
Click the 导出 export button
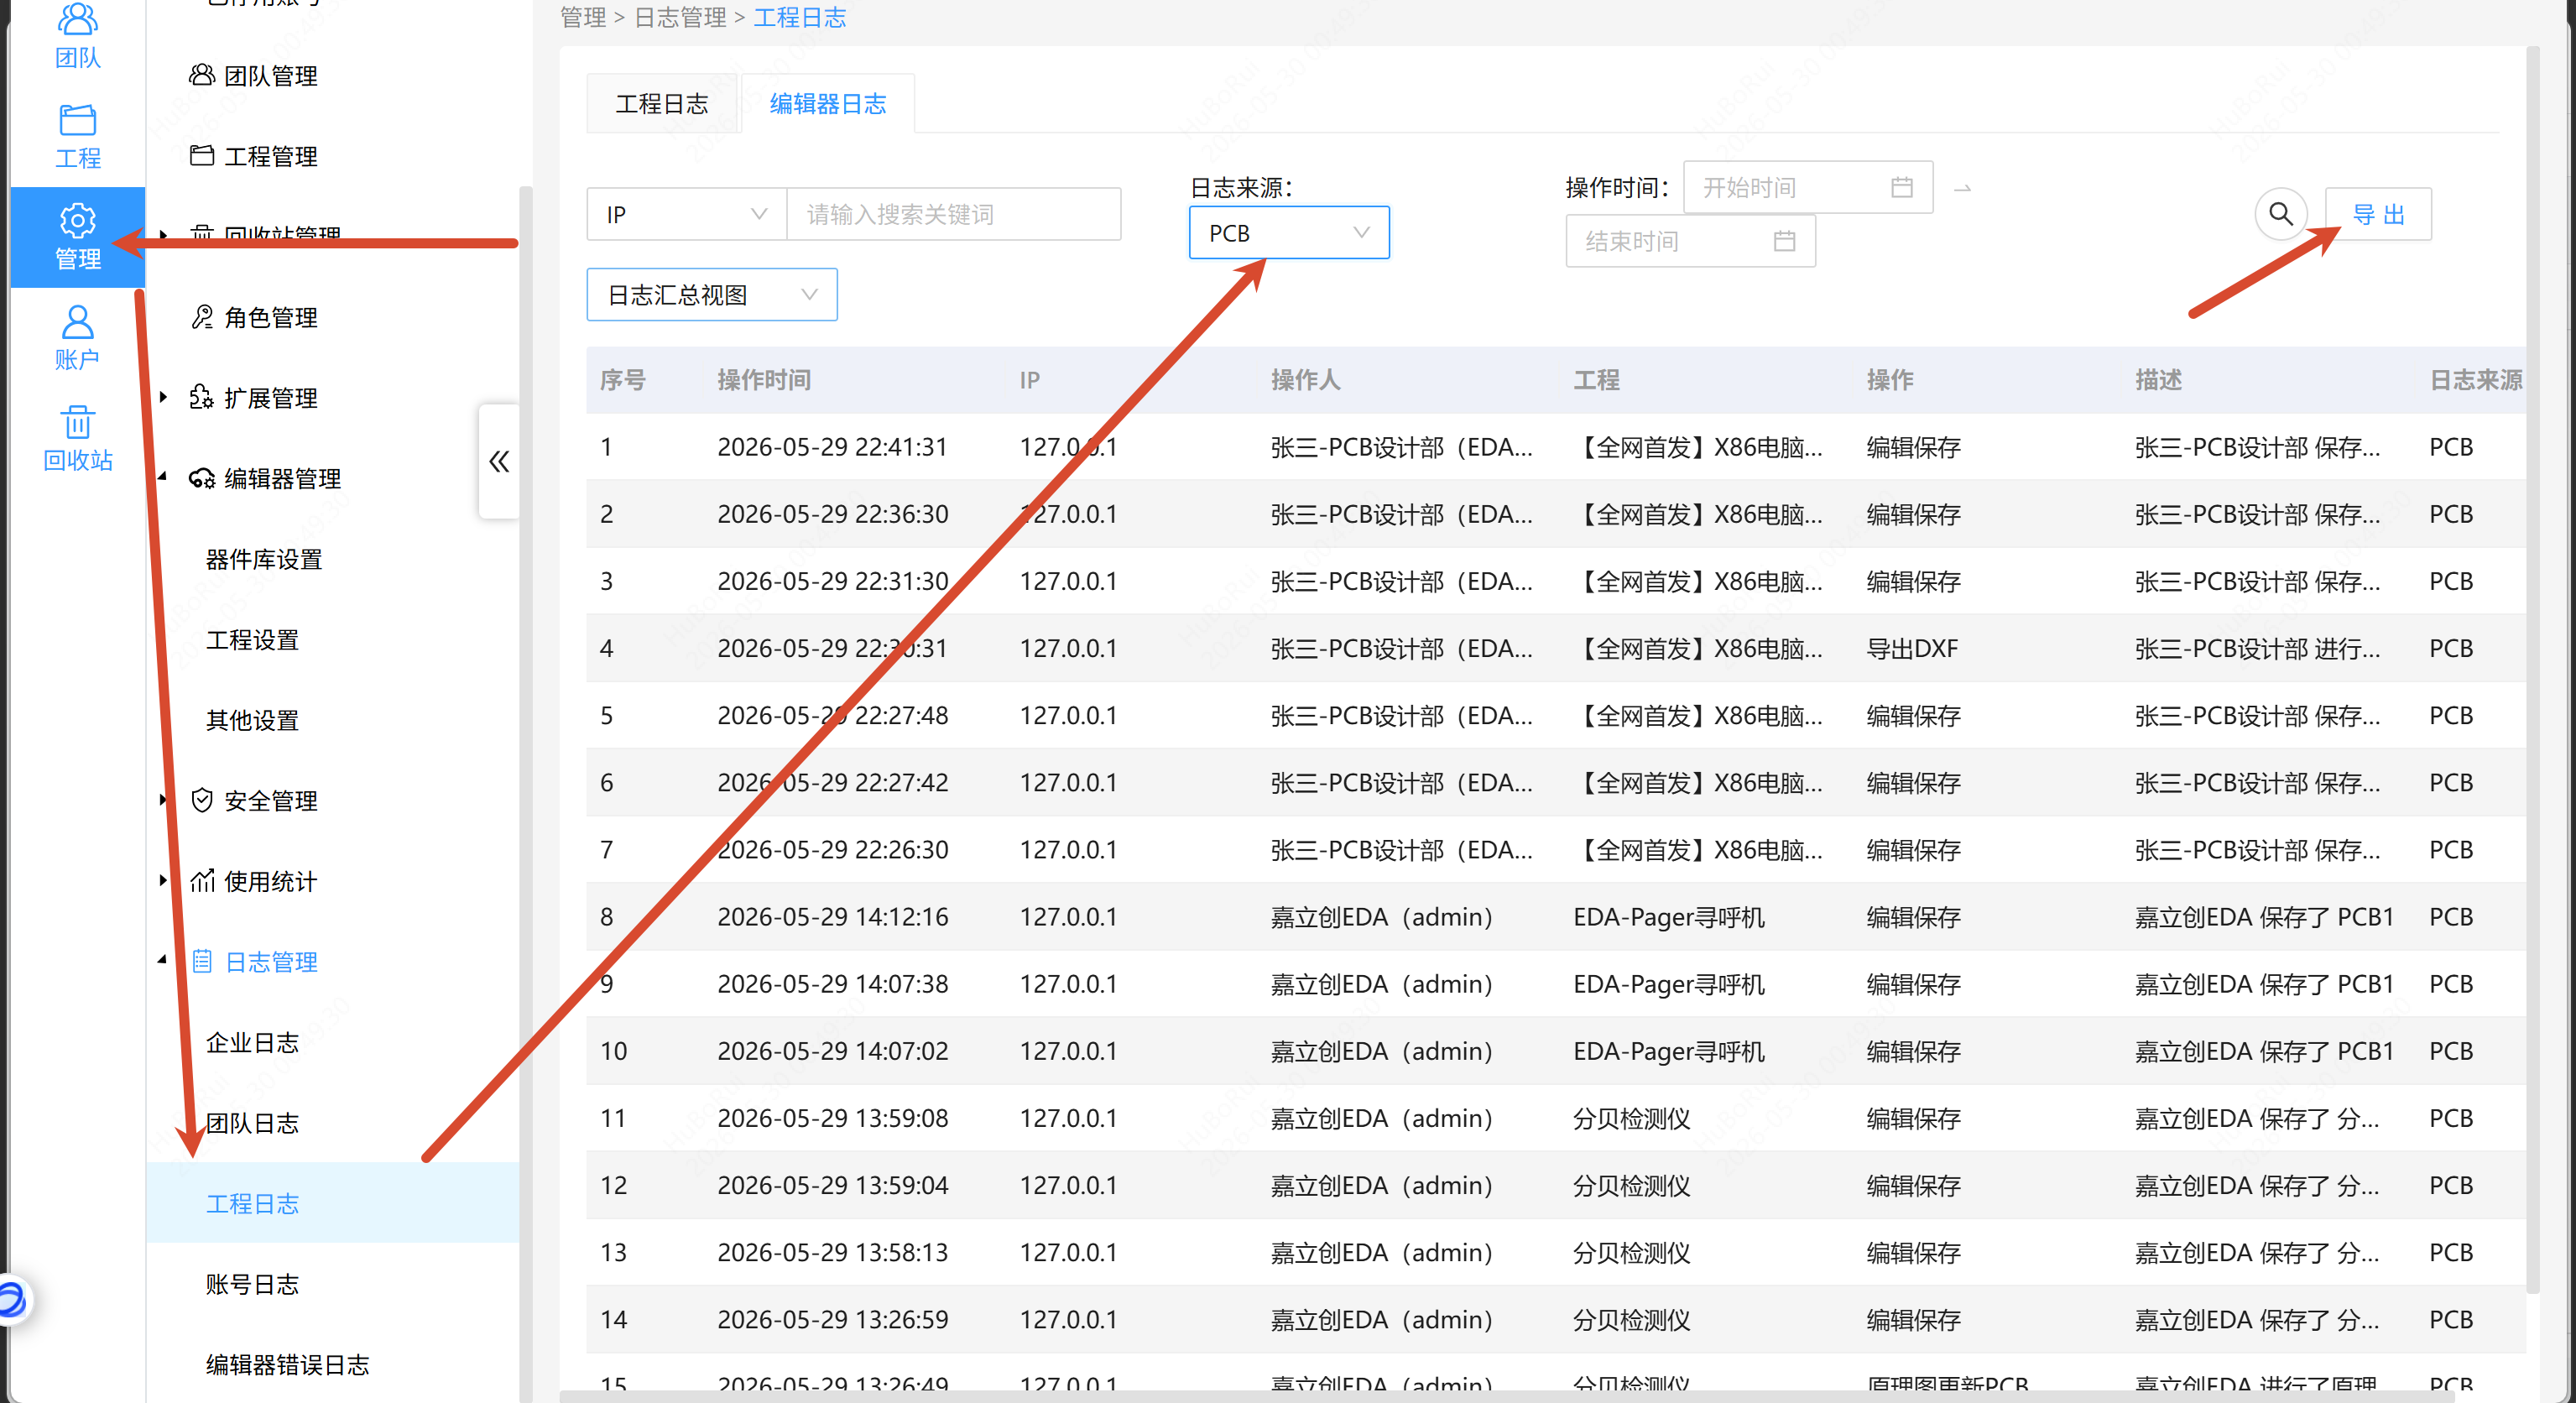click(x=2378, y=214)
